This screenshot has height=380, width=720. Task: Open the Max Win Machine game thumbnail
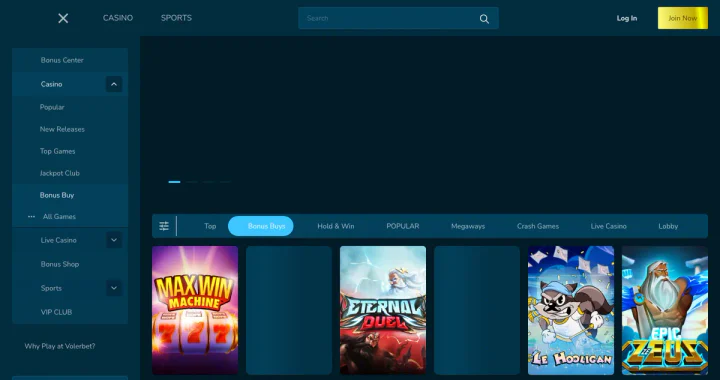click(195, 310)
